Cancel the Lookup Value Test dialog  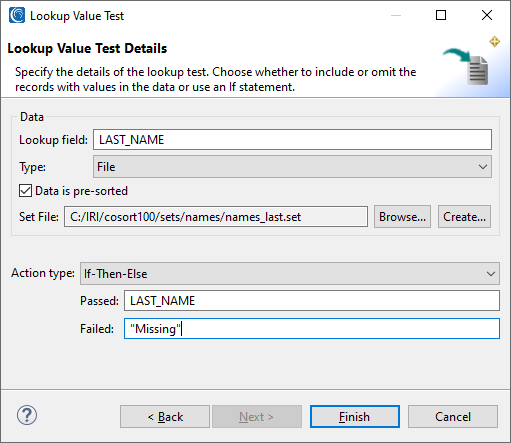click(453, 416)
